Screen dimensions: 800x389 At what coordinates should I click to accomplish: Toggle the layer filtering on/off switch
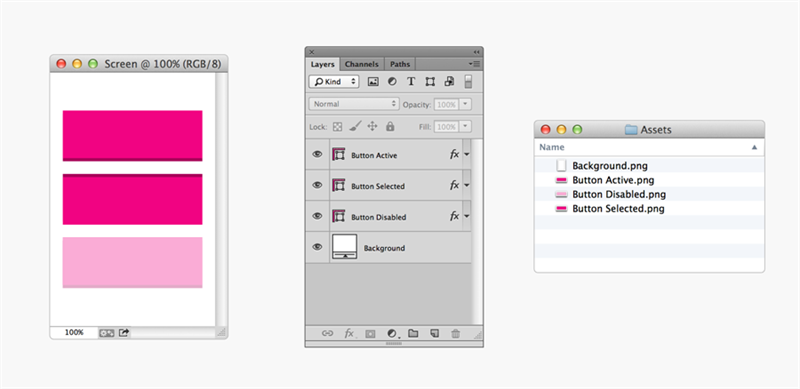point(468,82)
